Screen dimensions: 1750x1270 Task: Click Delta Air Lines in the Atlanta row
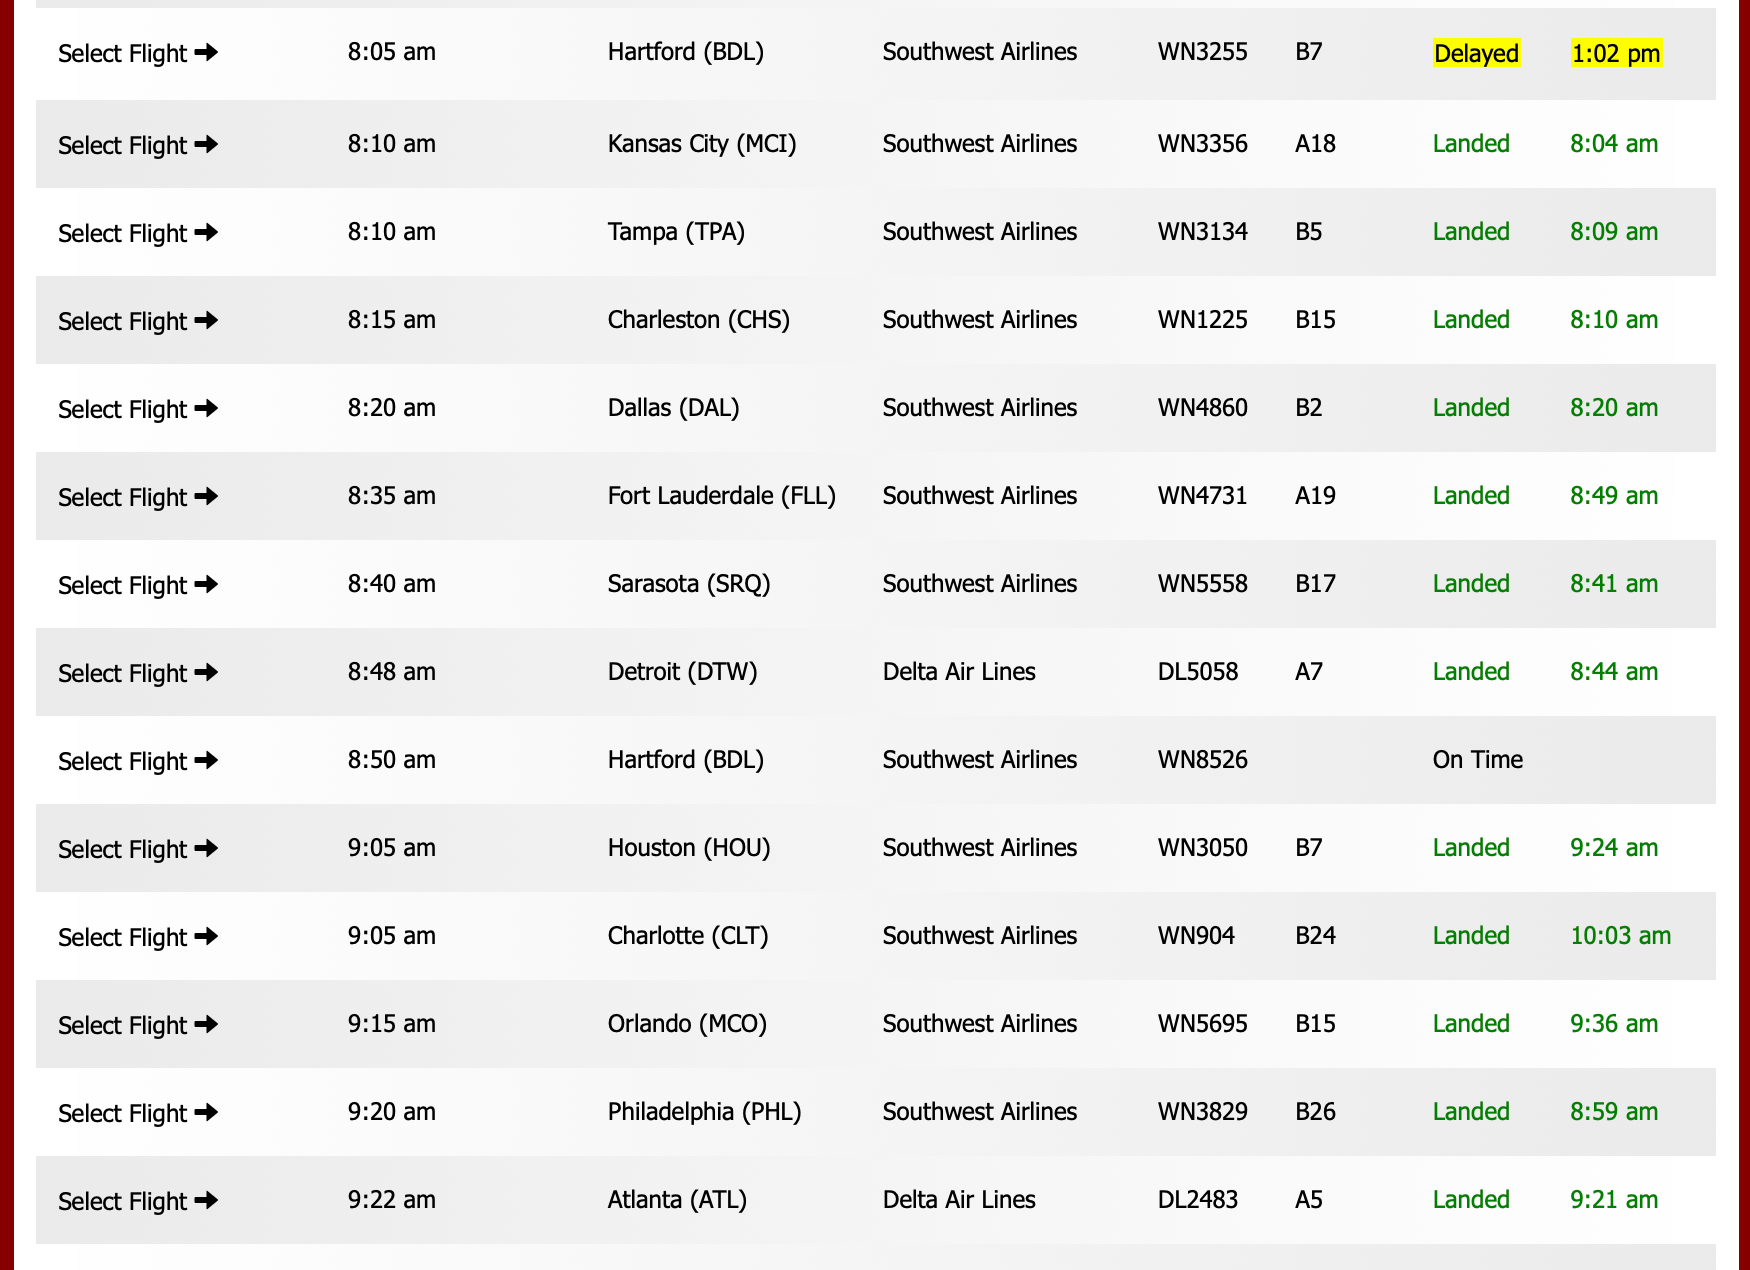pos(959,1199)
